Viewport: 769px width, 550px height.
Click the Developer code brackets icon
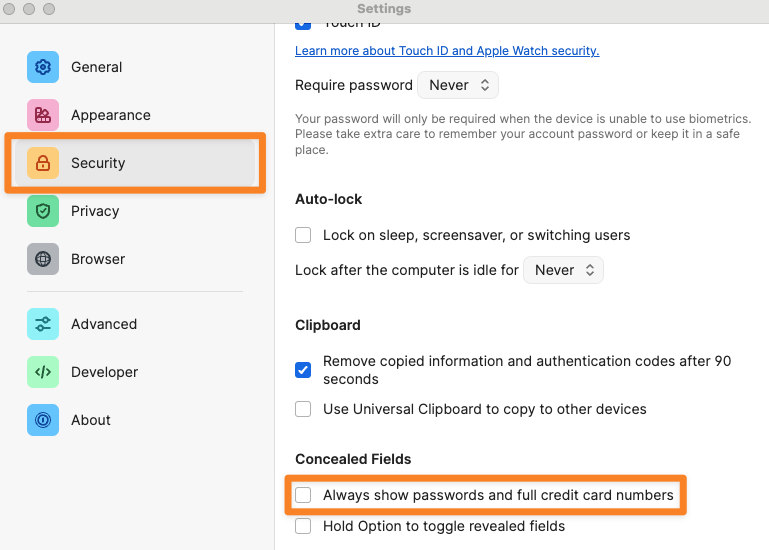pos(43,372)
